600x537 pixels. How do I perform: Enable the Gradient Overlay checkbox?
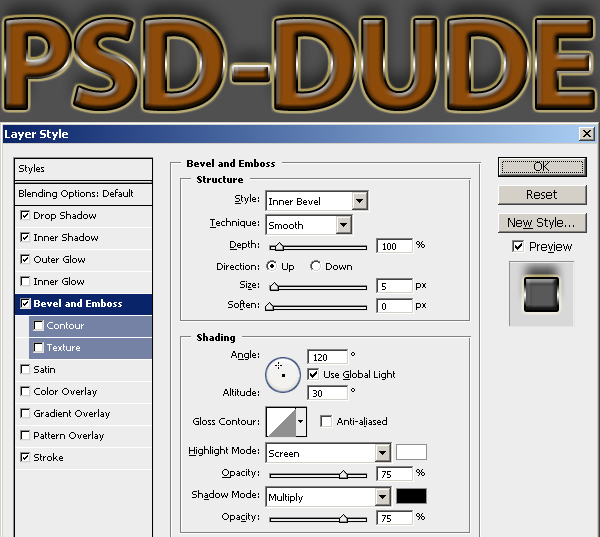(x=25, y=413)
